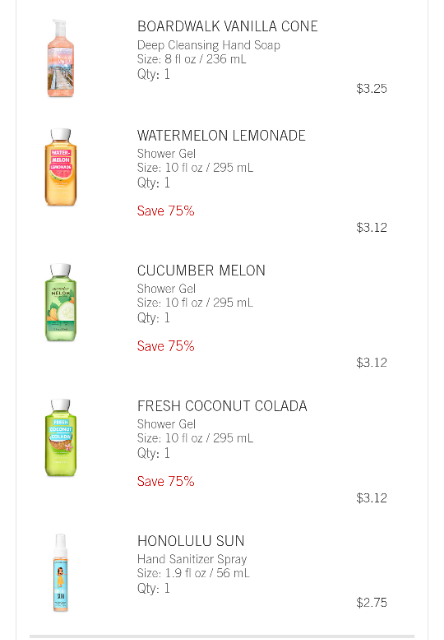The width and height of the screenshot is (444, 640).
Task: Open the Watermelon Lemonade bottle image
Action: 60,167
